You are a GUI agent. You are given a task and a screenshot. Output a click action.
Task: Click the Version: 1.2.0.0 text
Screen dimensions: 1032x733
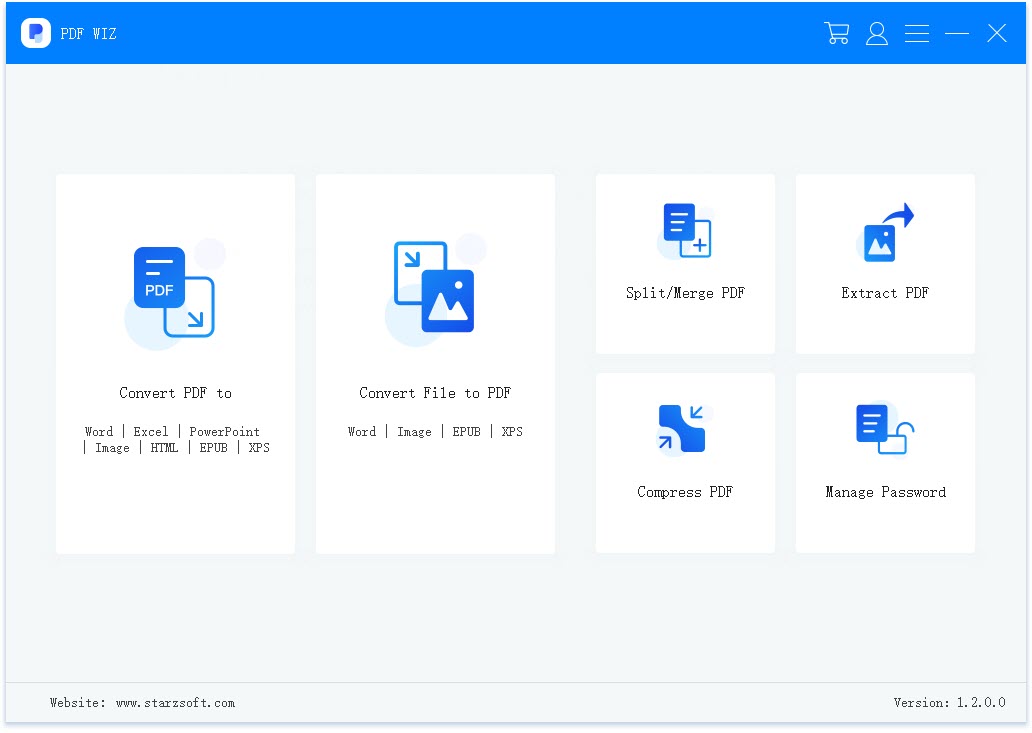click(949, 703)
